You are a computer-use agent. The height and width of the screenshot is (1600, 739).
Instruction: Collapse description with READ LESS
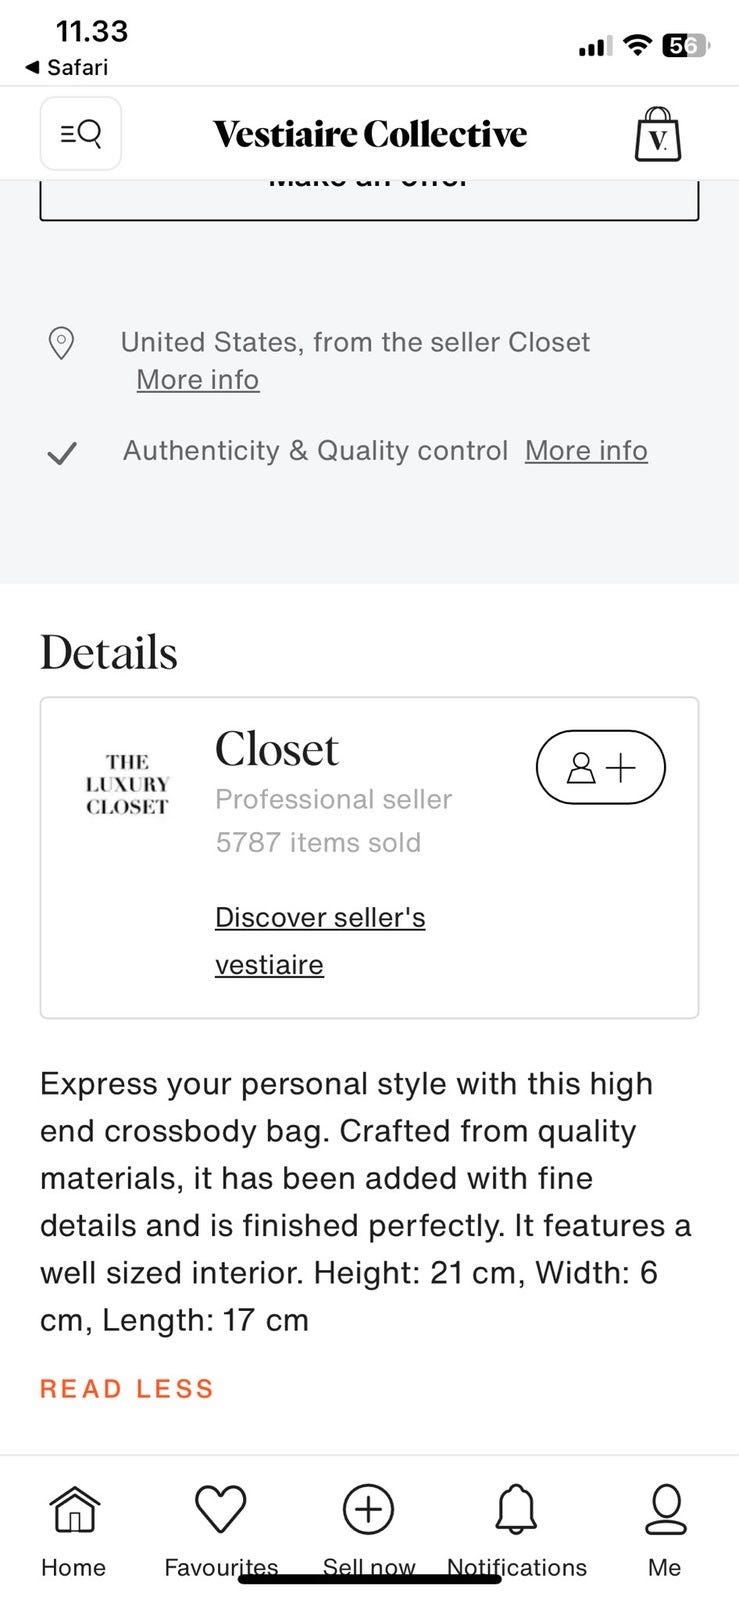click(127, 1389)
